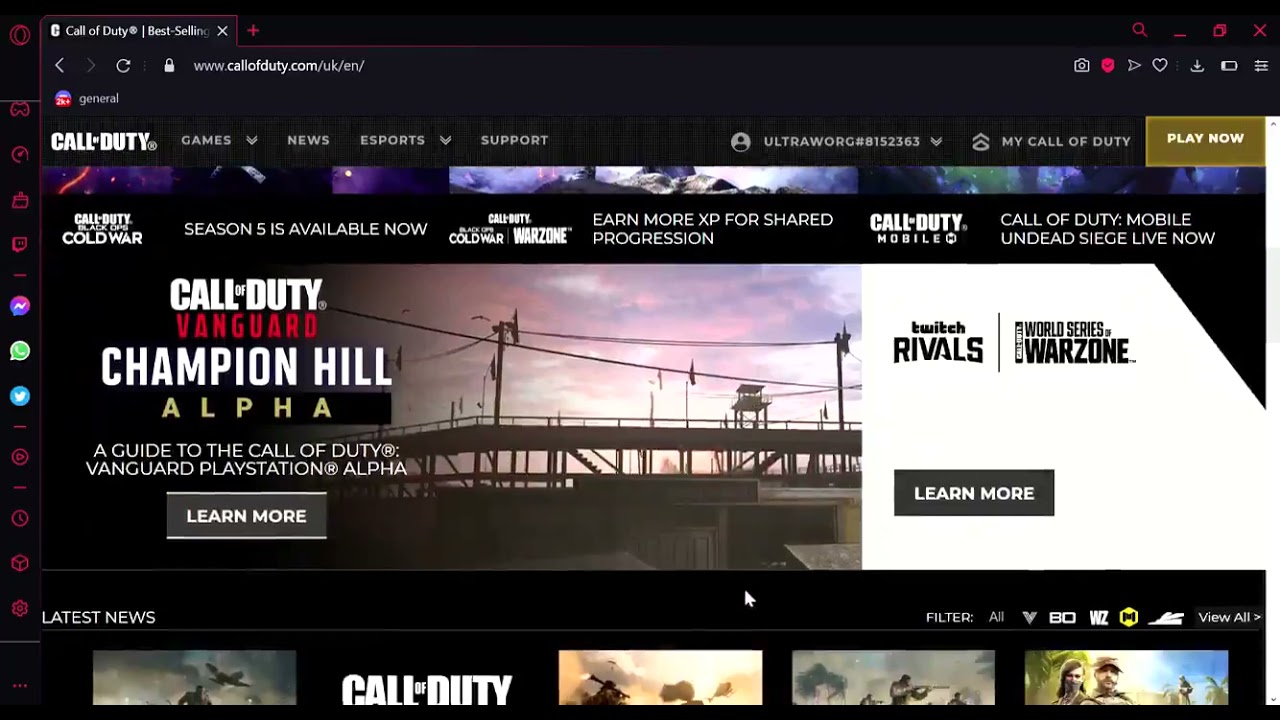The width and height of the screenshot is (1280, 720).
Task: Open Extensions cube icon in sidebar
Action: tap(20, 564)
